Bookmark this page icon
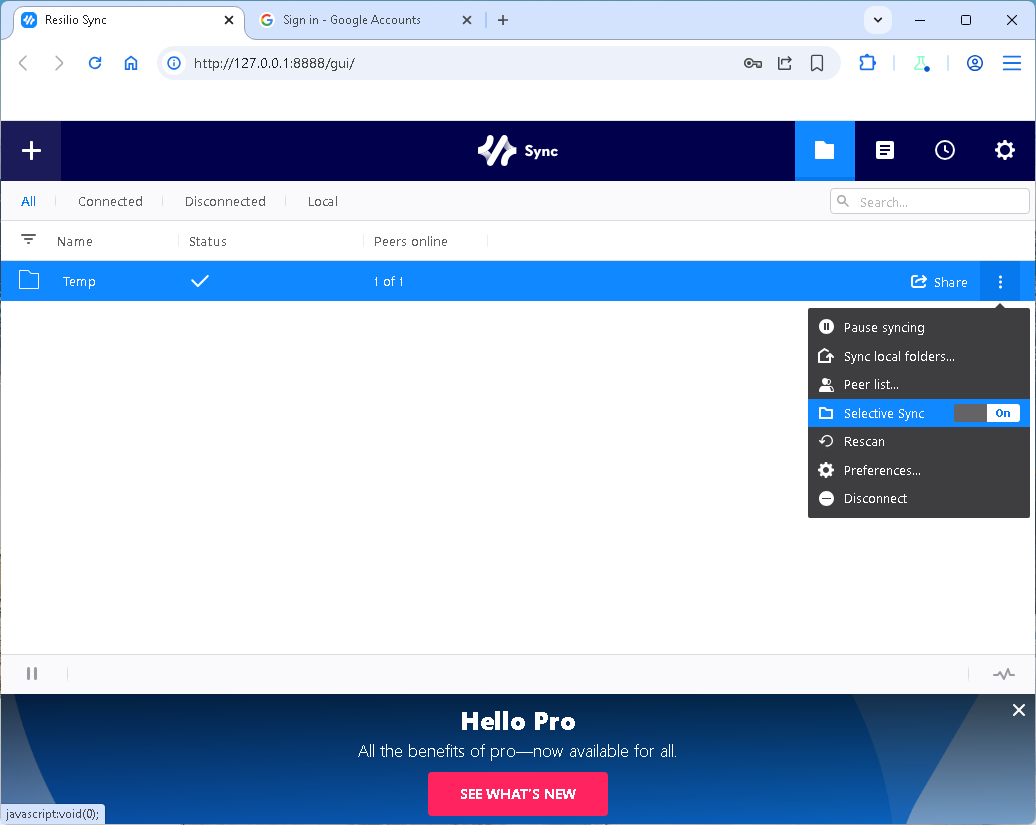The height and width of the screenshot is (825, 1036). tap(817, 63)
